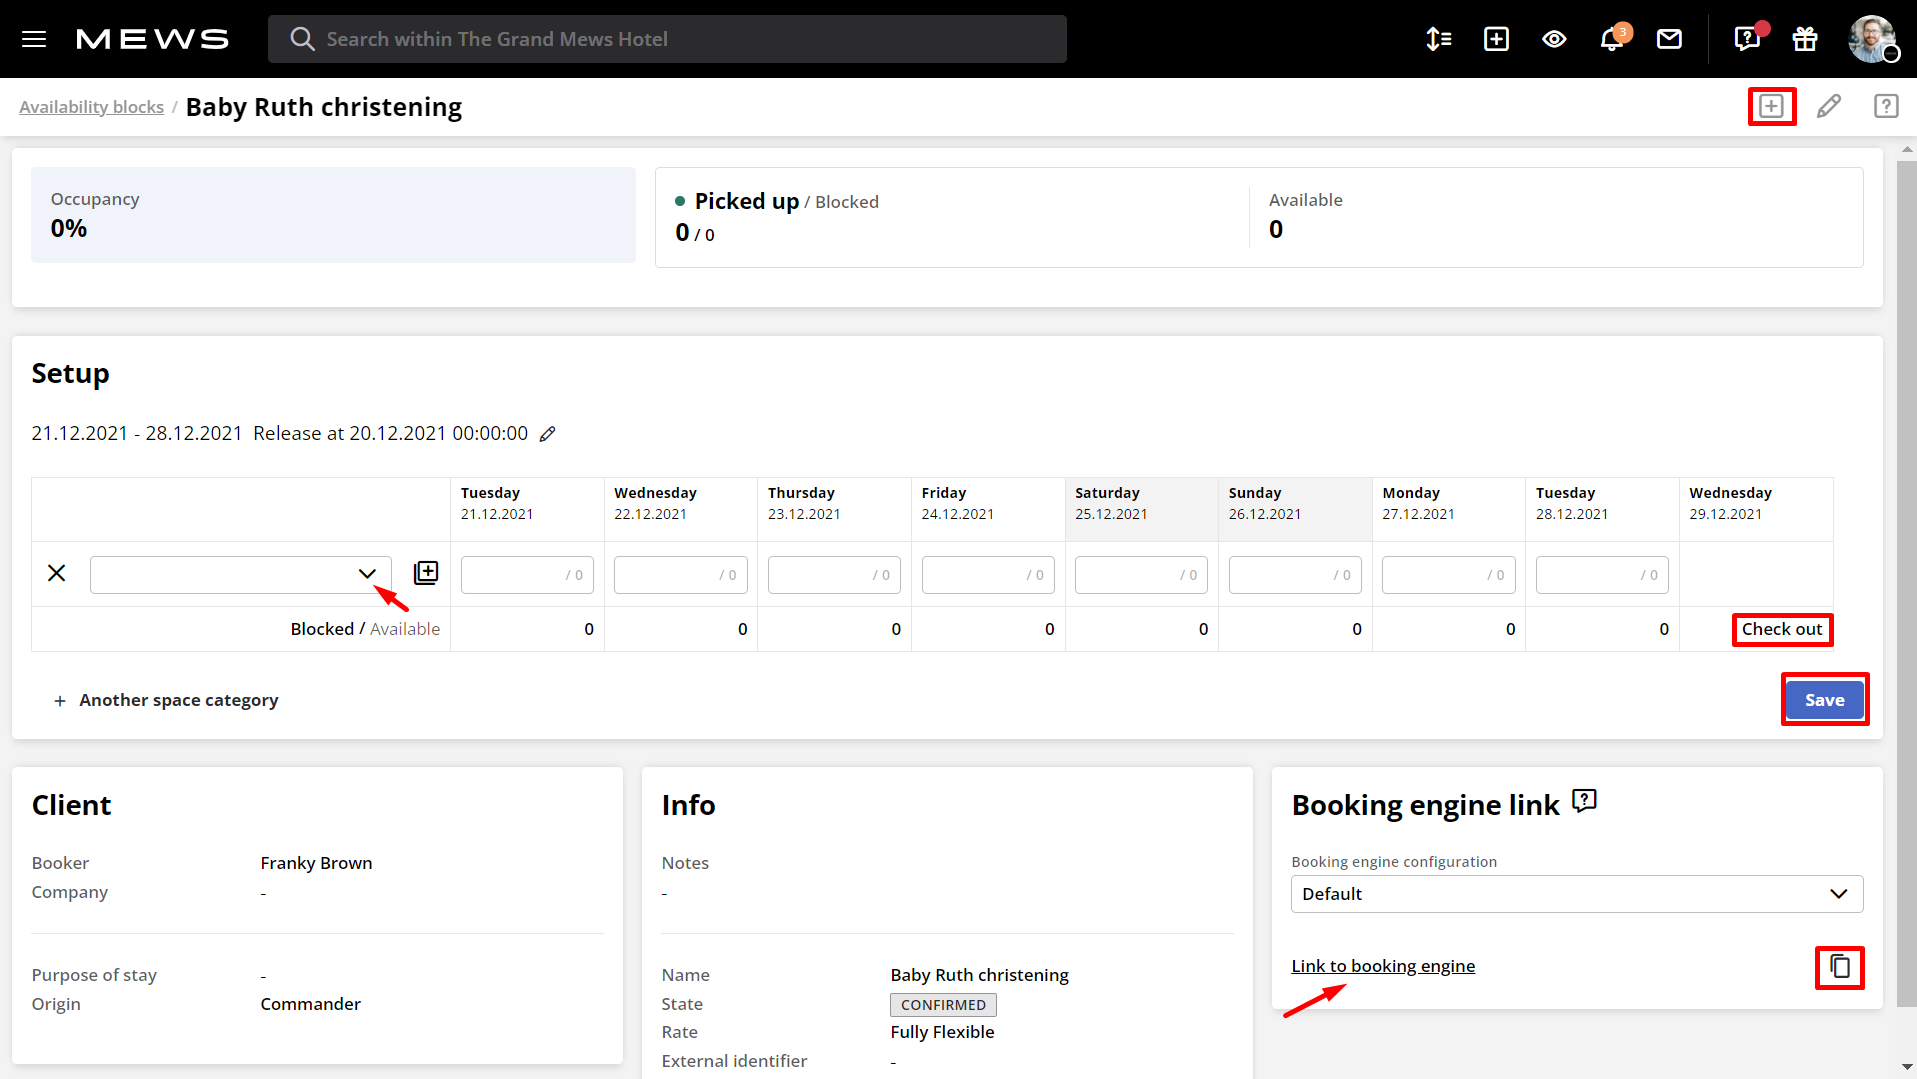Click the highlighted add icon beside the pencil
This screenshot has height=1079, width=1917.
1771,106
